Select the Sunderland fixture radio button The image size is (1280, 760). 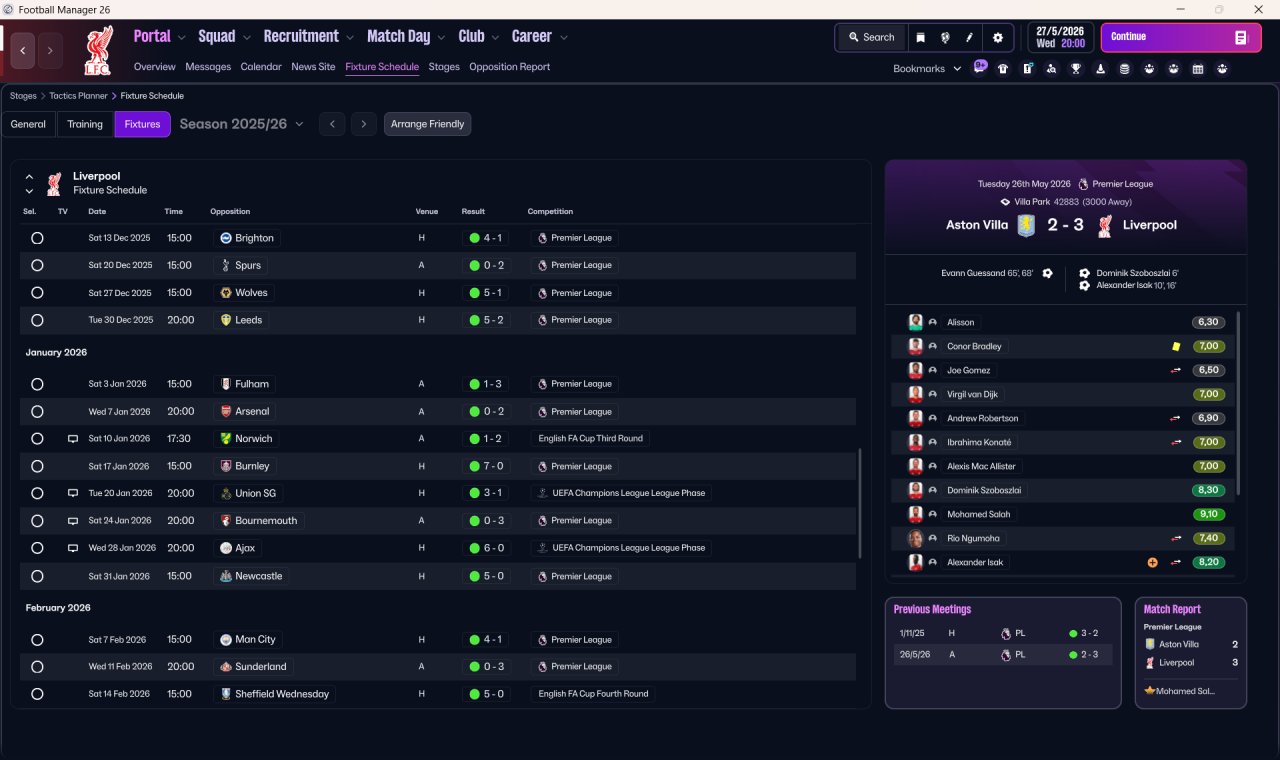[x=37, y=666]
